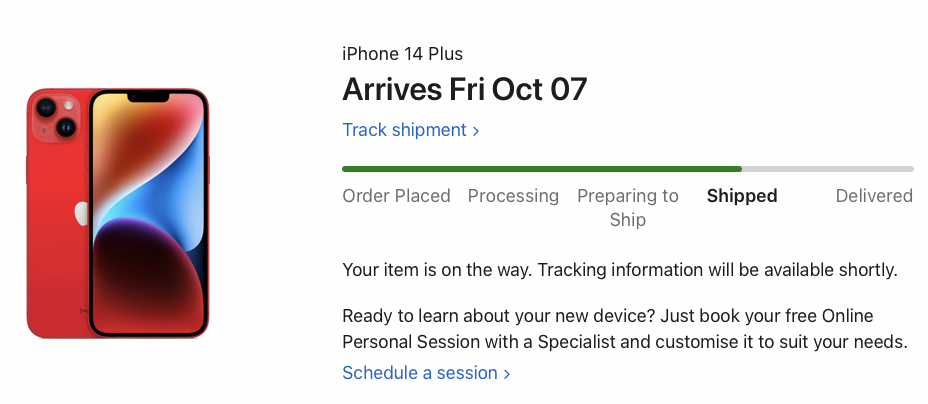
Task: Click the upper rear camera lens on iPhone
Action: [x=46, y=108]
